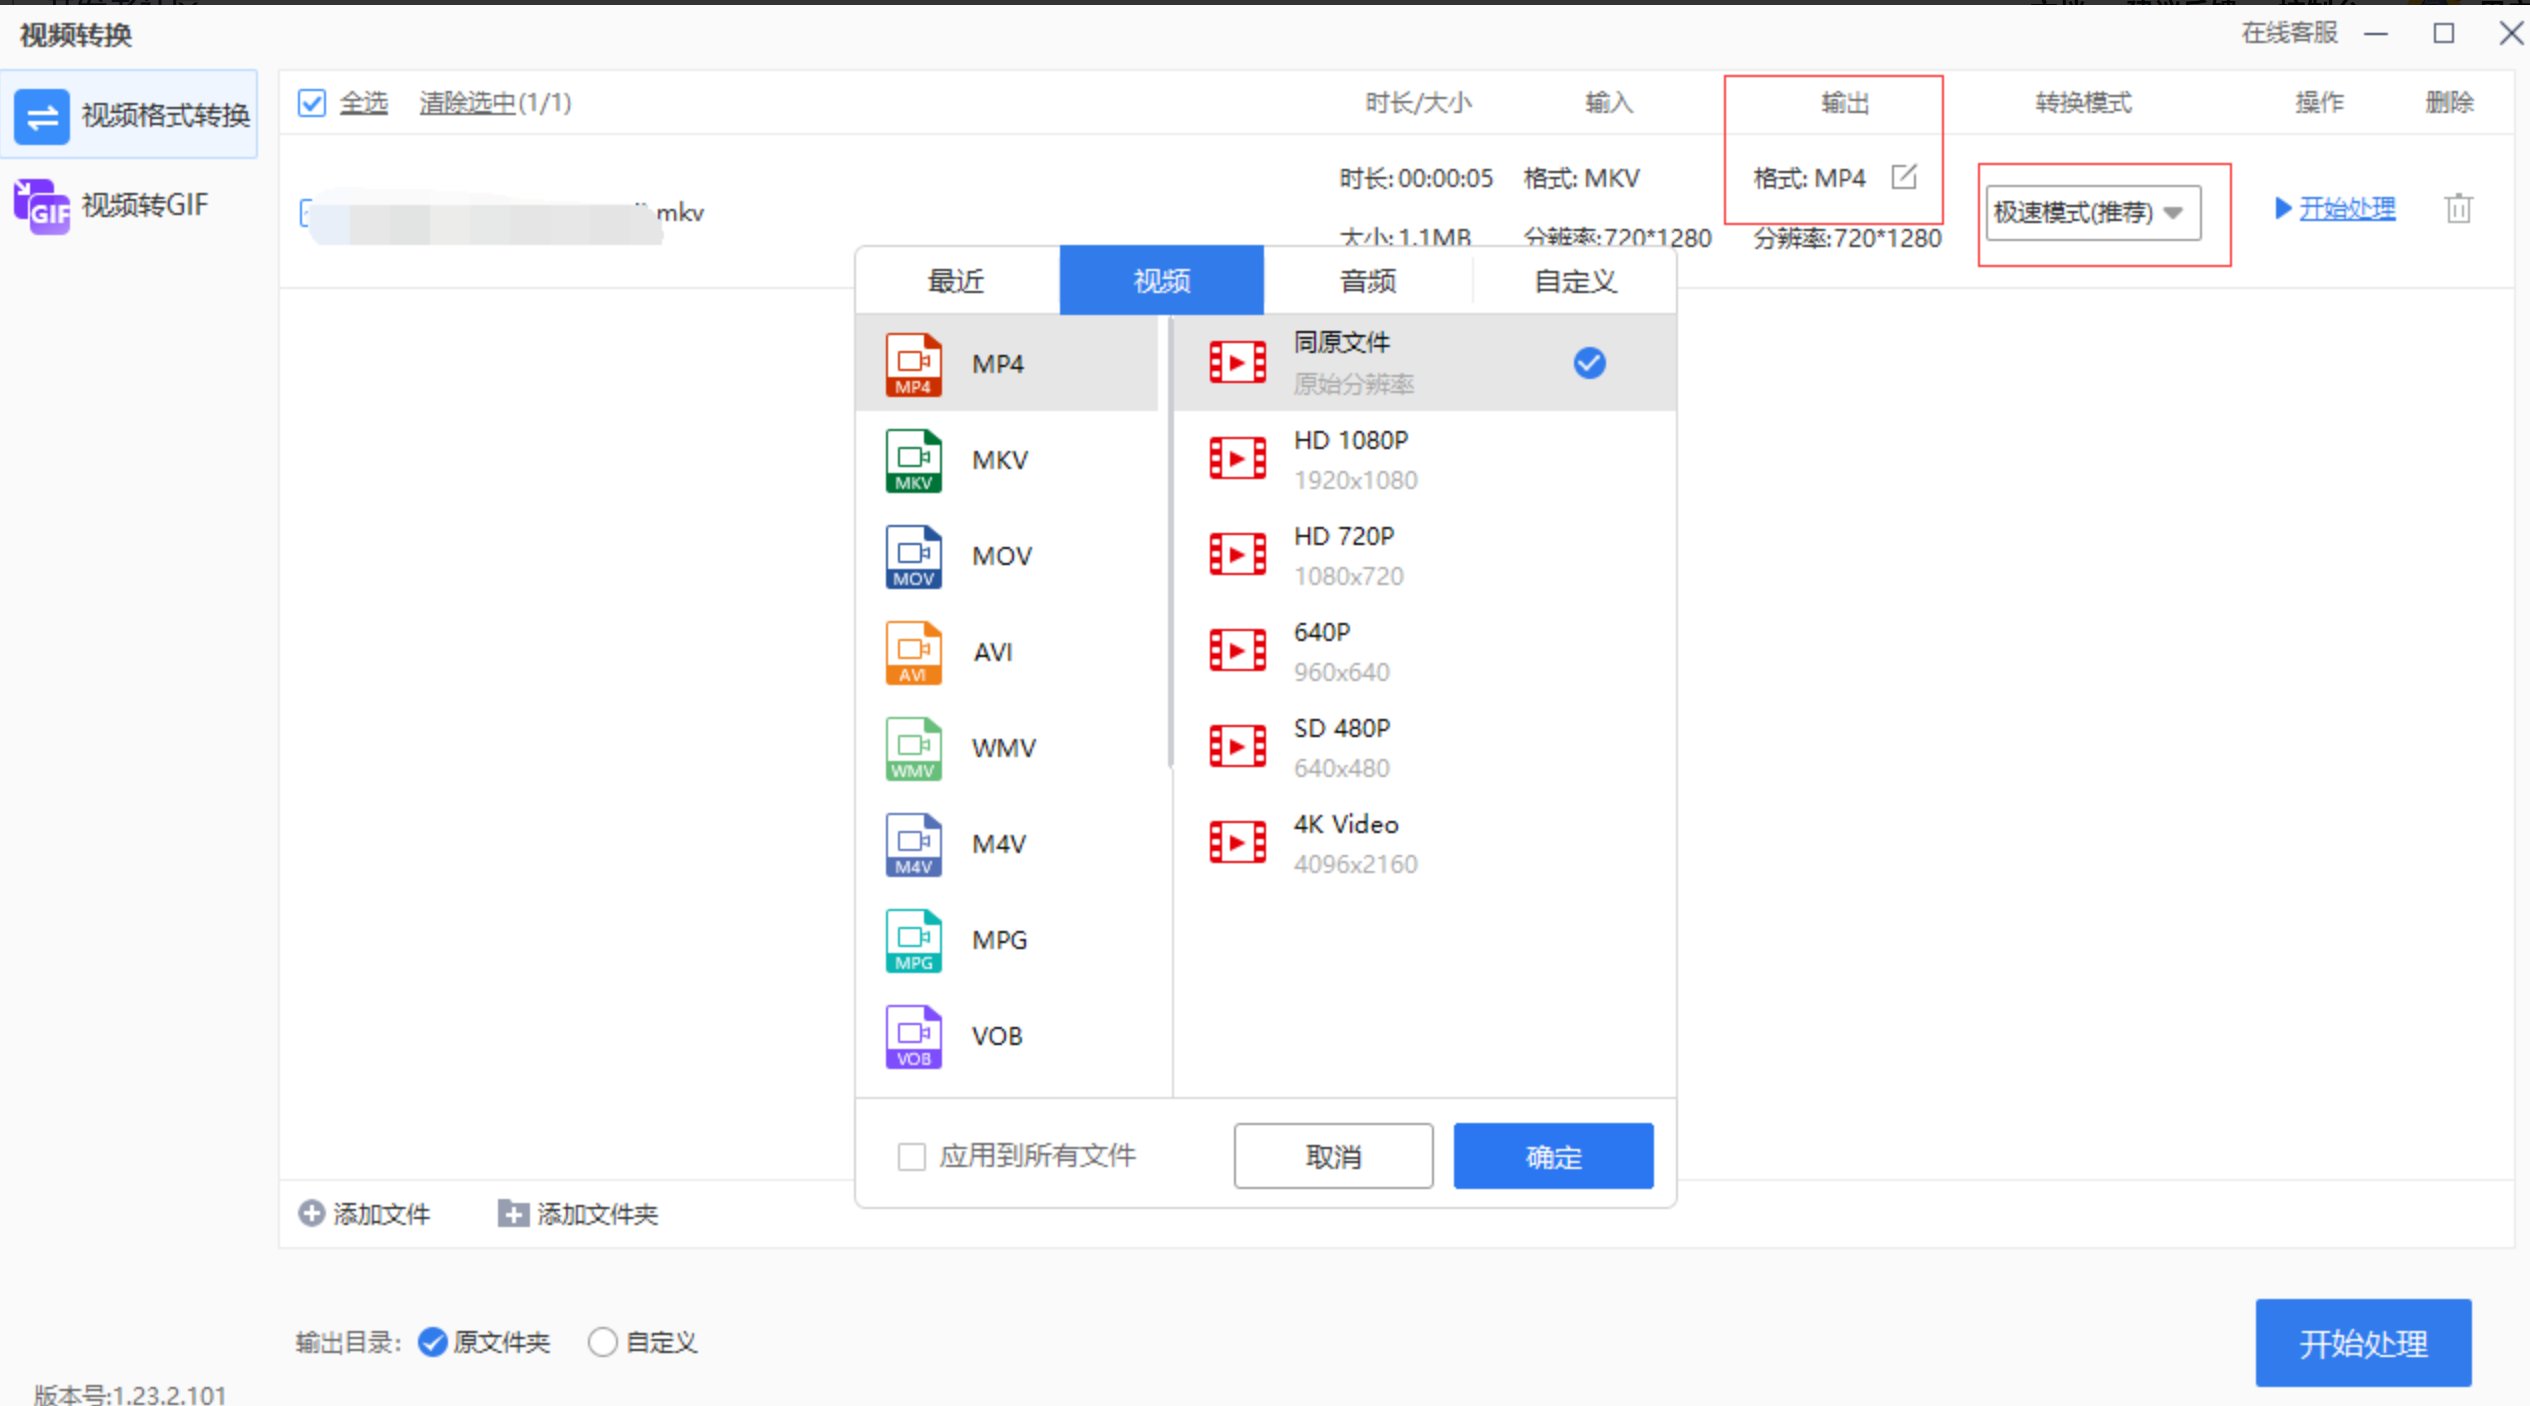Click 清除选中(1/1) link
2530x1406 pixels.
coord(495,103)
